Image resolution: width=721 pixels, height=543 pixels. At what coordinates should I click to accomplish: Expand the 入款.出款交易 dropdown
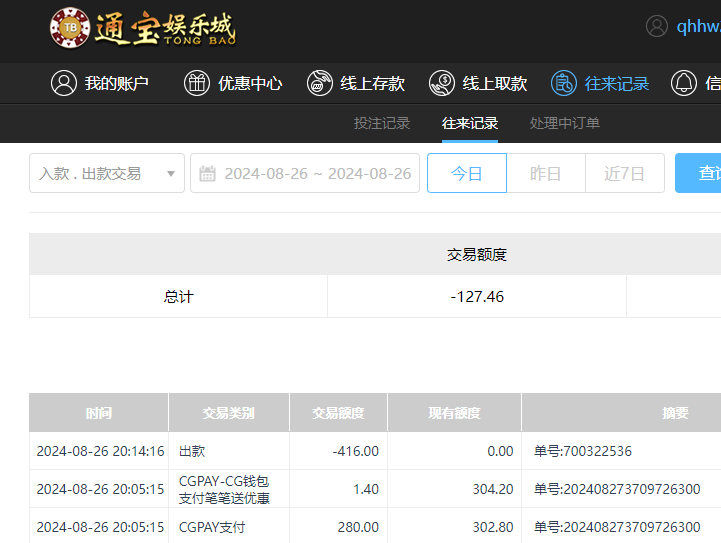coord(107,173)
